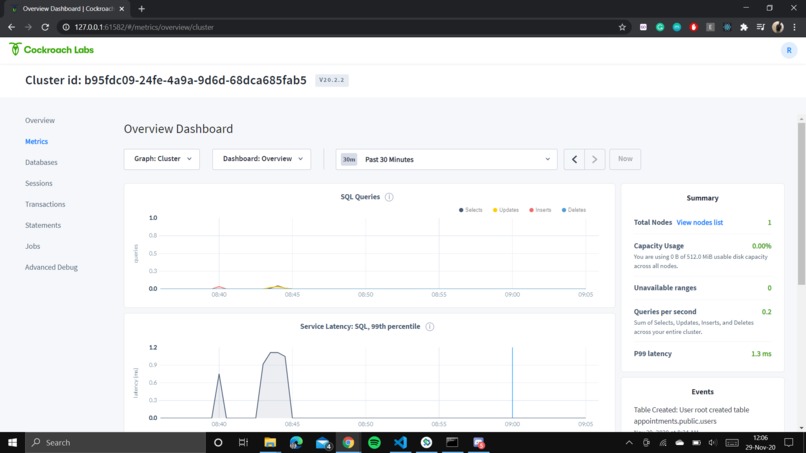Screen dimensions: 806x453
Task: Open Jobs in the sidebar
Action: point(32,246)
